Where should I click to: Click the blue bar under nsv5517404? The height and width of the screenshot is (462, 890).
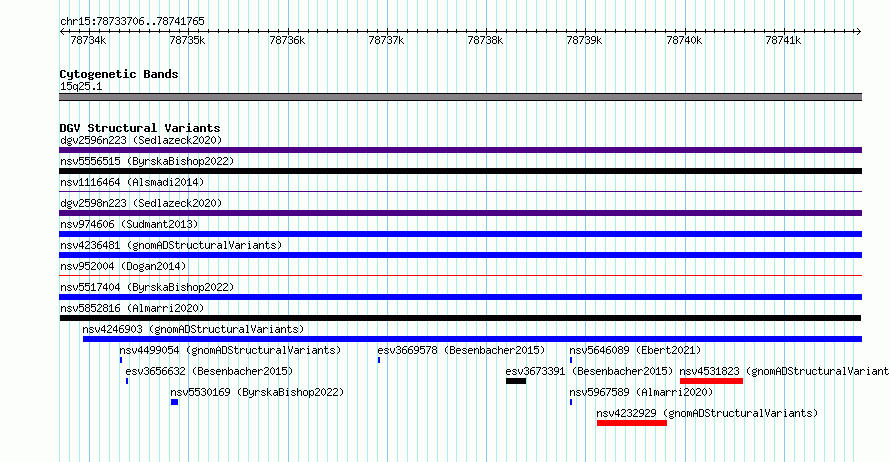(x=460, y=297)
